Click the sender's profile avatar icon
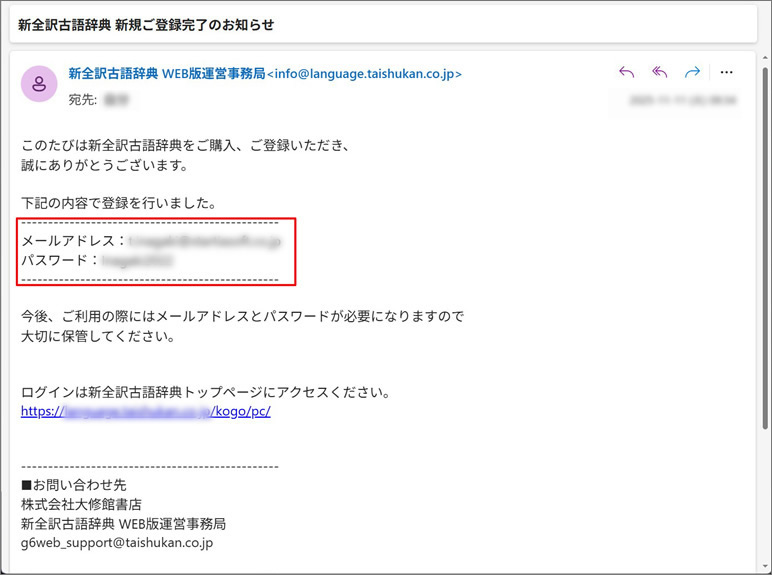 coord(39,84)
